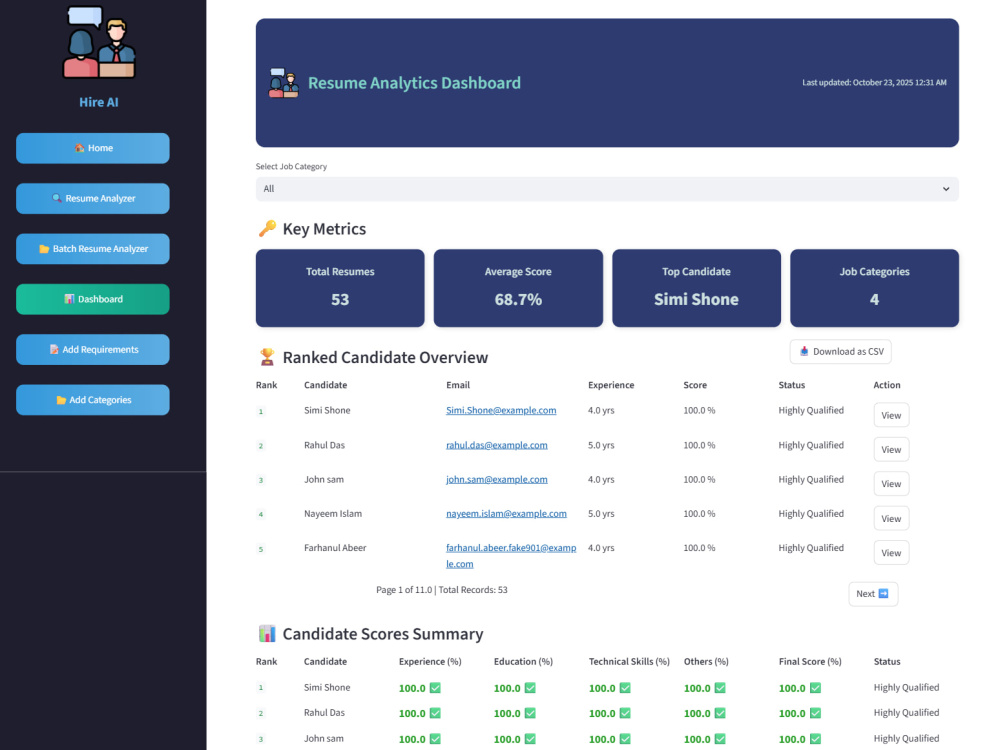Image resolution: width=1000 pixels, height=750 pixels.
Task: Click Simi Shone's Technical Skills green checkmark
Action: (x=625, y=688)
